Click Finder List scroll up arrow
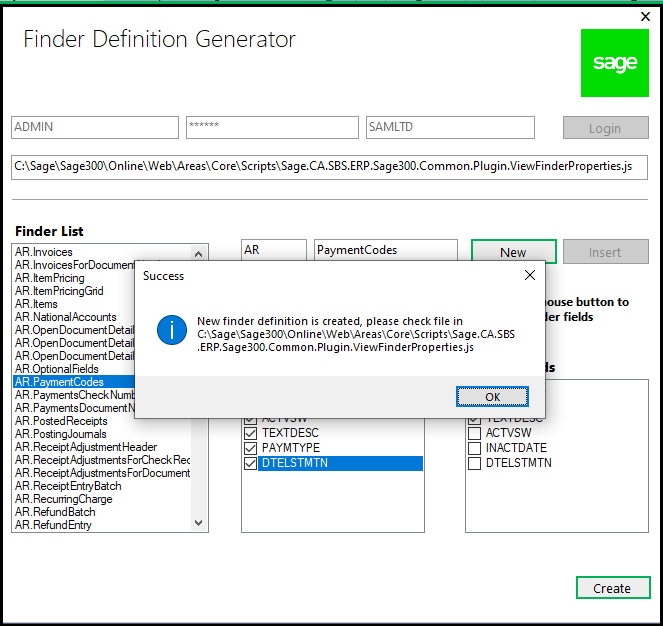Viewport: 663px width, 626px height. pyautogui.click(x=198, y=254)
